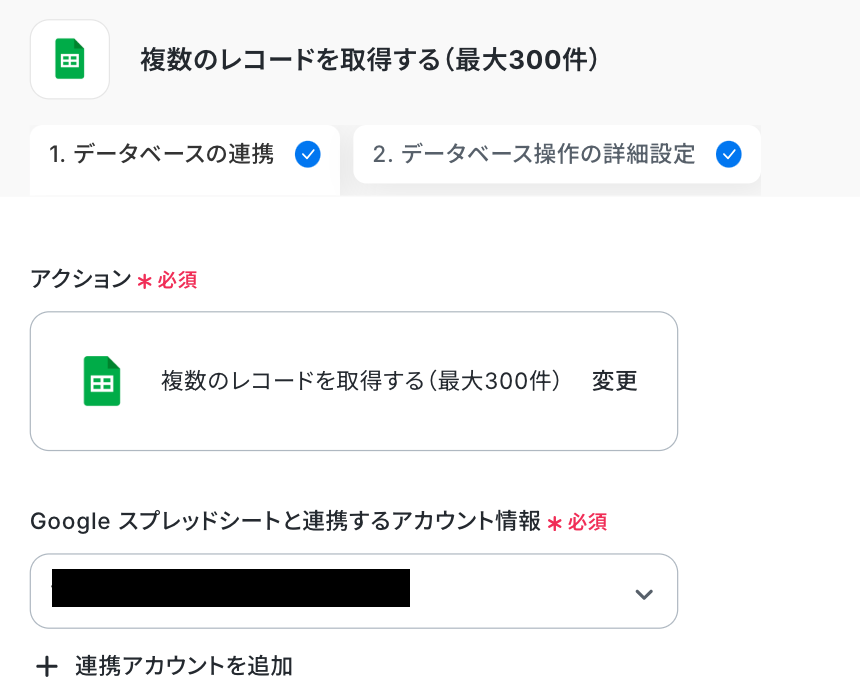Screen dimensions: 860x696
Task: Select the 連携アカウントを追加 link
Action: [x=183, y=666]
